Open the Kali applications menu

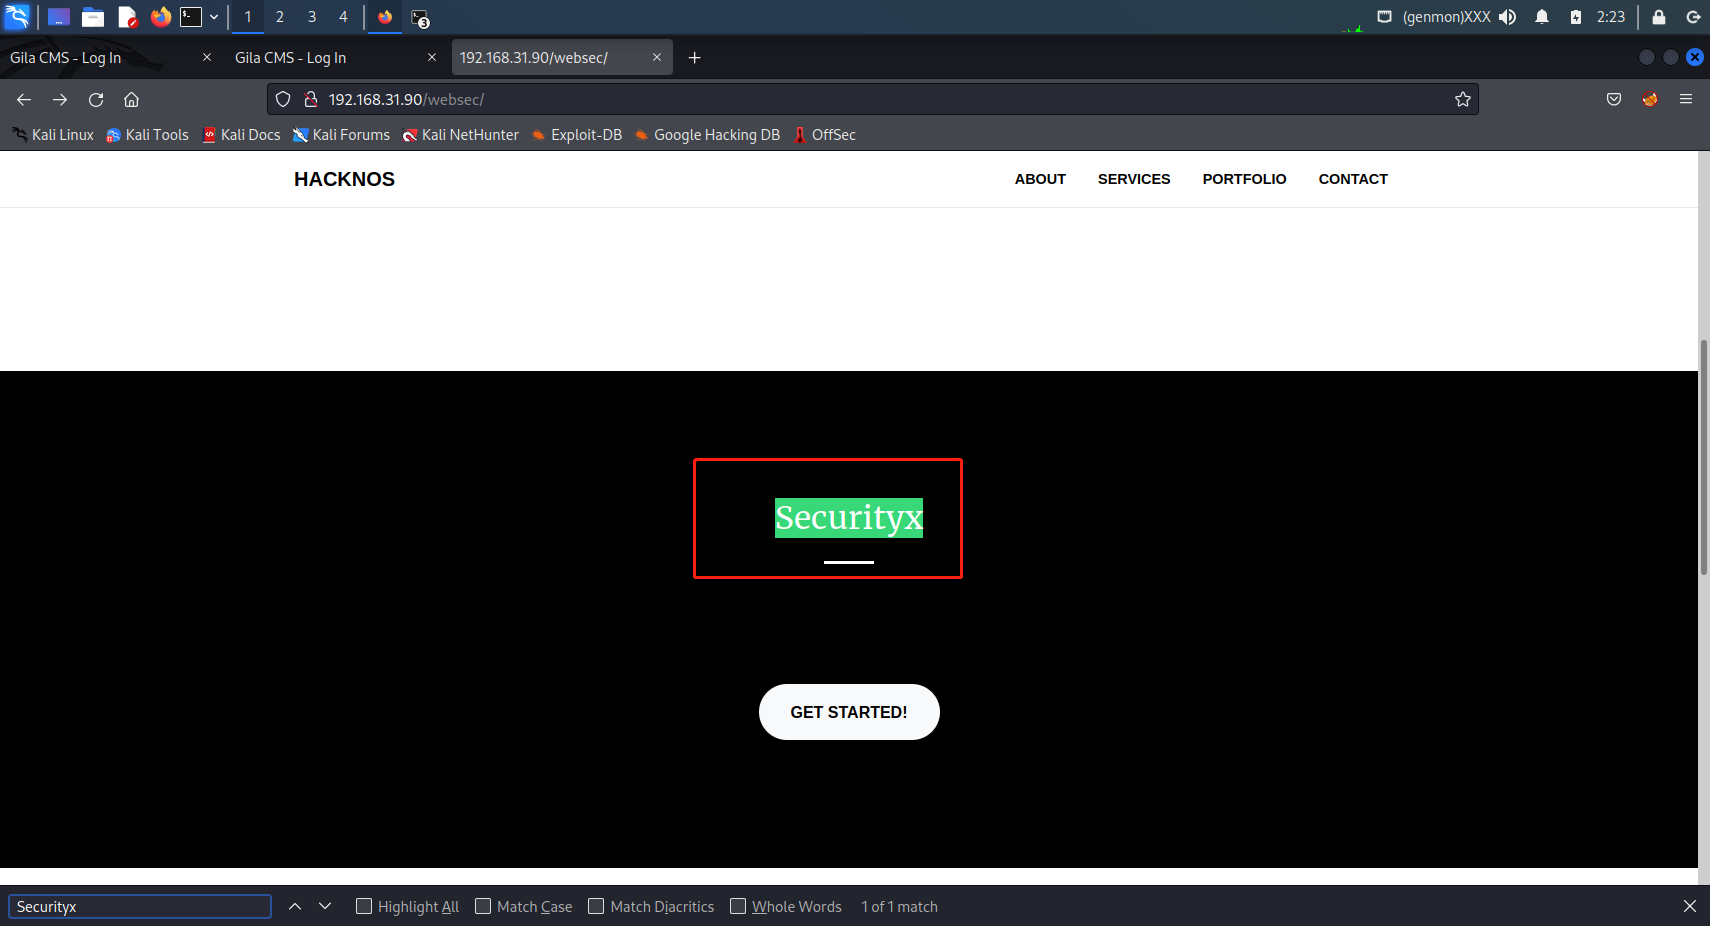(x=18, y=16)
